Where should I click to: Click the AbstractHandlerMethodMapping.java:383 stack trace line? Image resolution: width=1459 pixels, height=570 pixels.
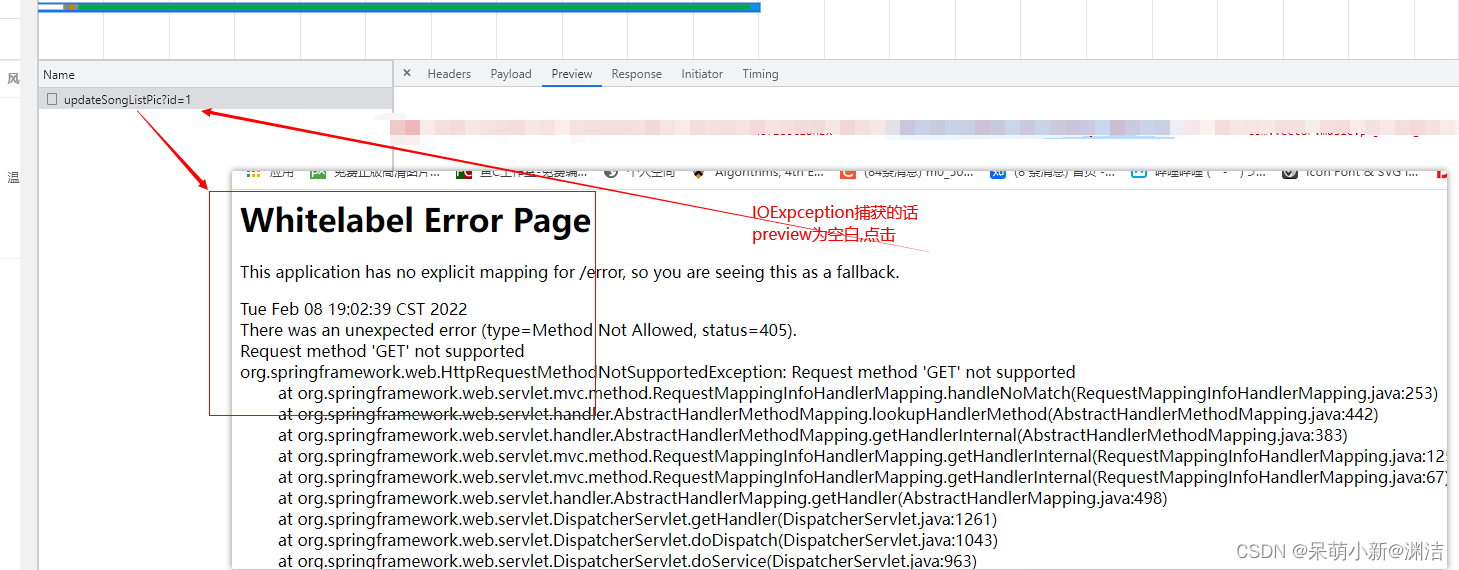[x=813, y=435]
